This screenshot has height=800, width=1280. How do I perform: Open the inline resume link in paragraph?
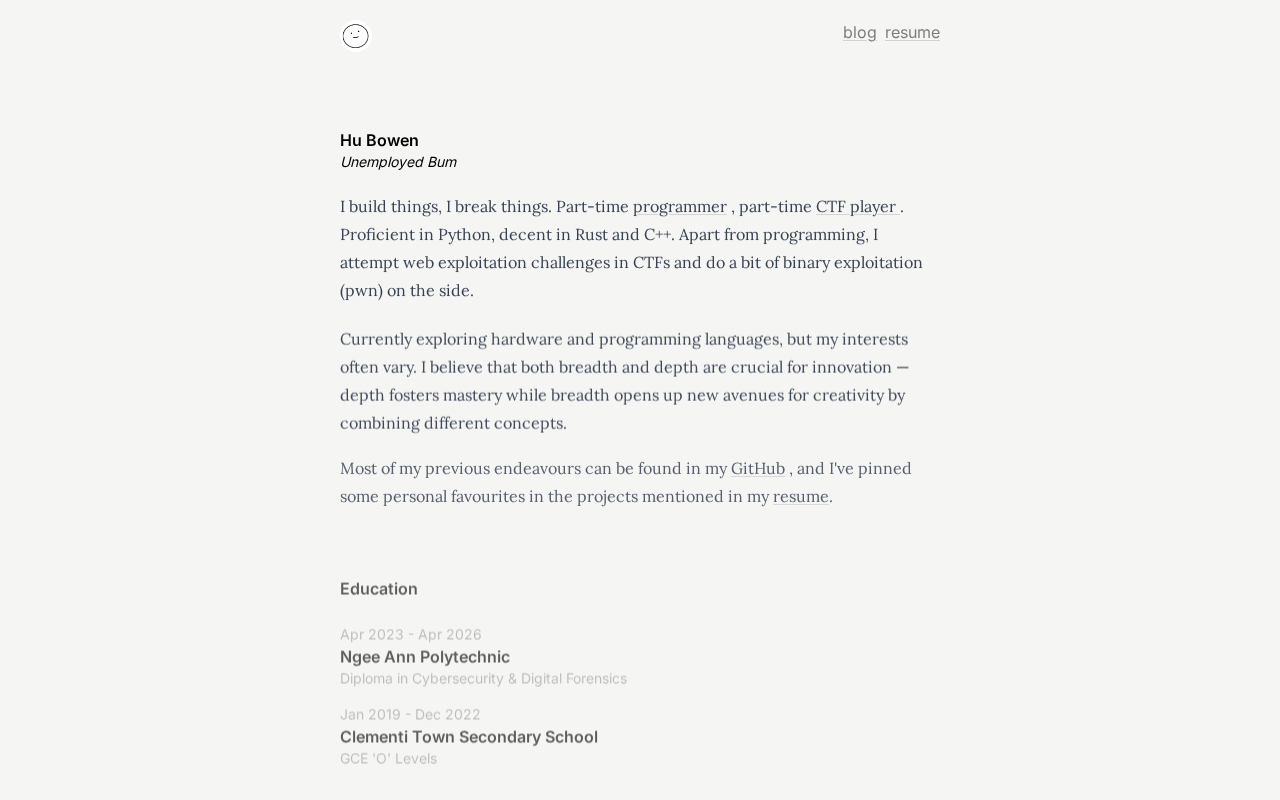[x=800, y=496]
